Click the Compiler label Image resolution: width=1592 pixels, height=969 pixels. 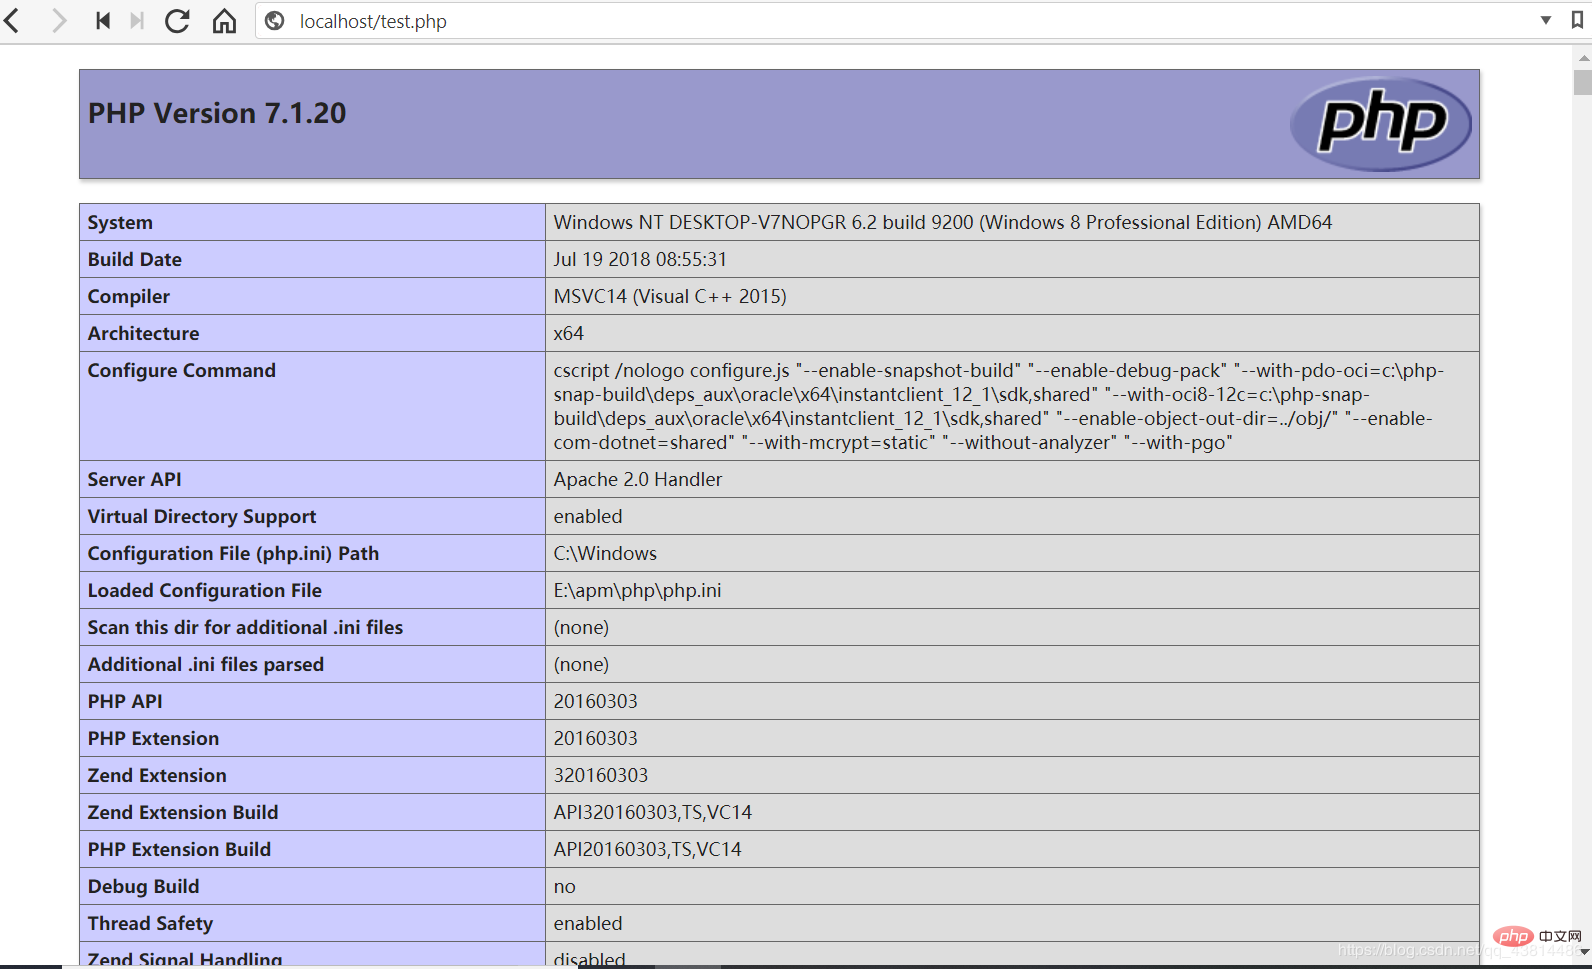[x=129, y=296]
